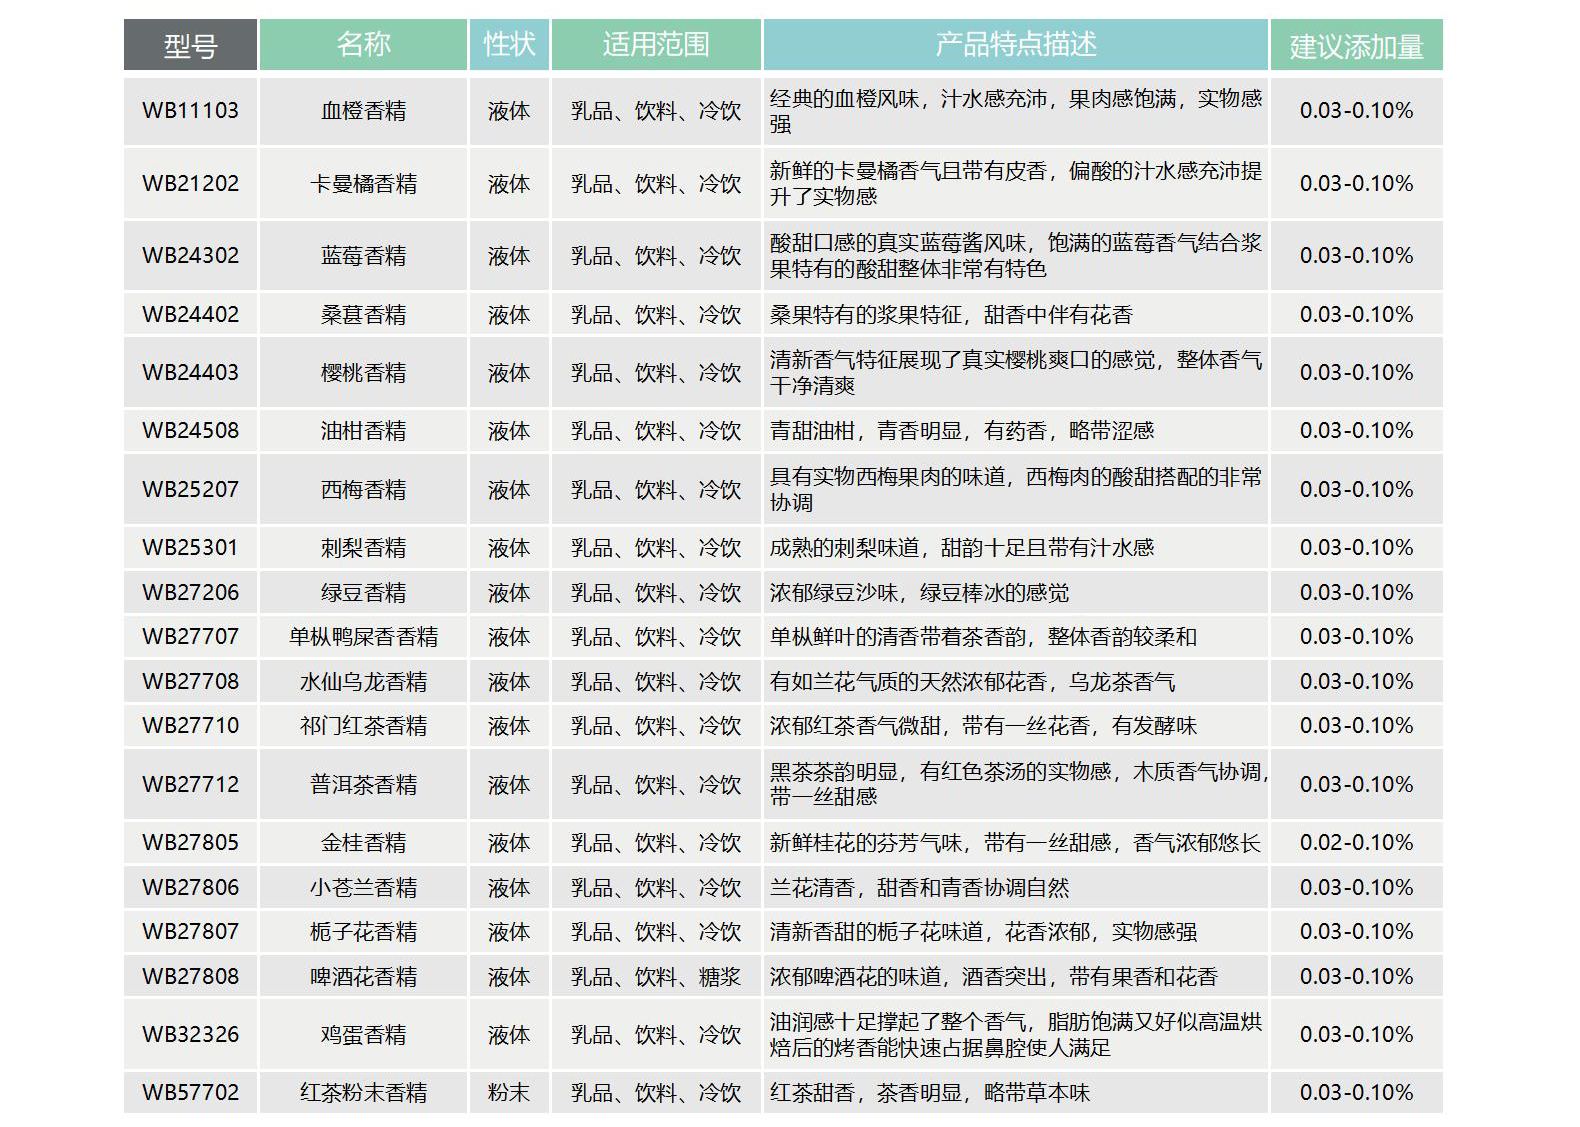The image size is (1580, 1127).
Task: Click the name 普洱茶香精
Action: pyautogui.click(x=363, y=785)
